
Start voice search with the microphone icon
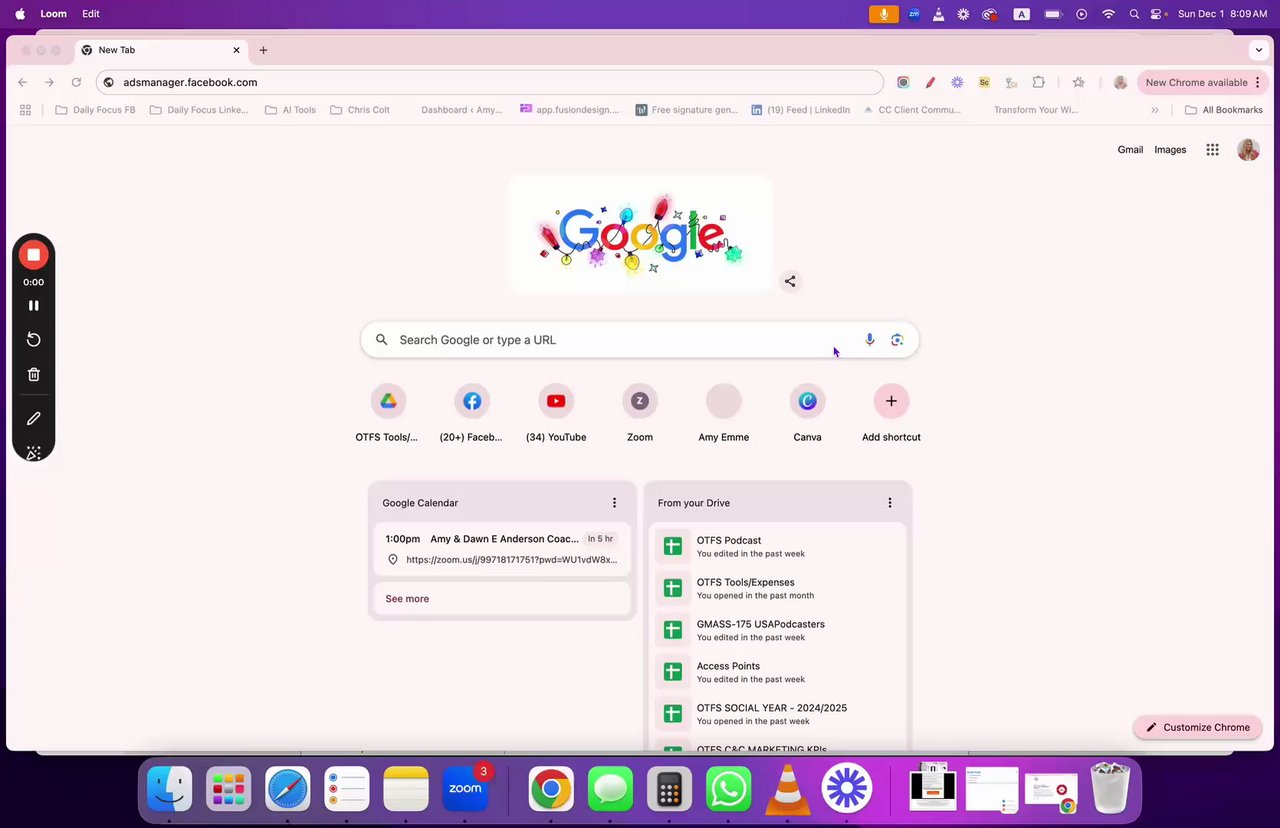point(869,340)
